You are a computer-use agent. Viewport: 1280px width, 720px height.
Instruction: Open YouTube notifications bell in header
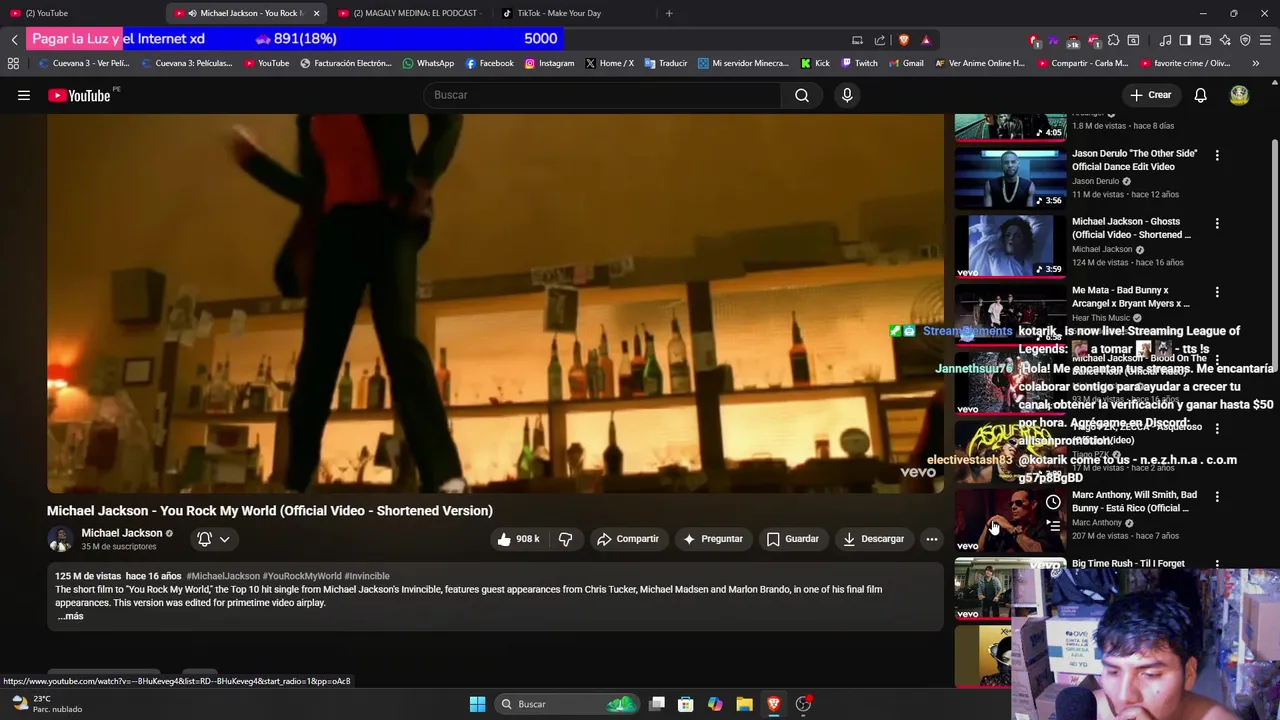pos(1200,95)
